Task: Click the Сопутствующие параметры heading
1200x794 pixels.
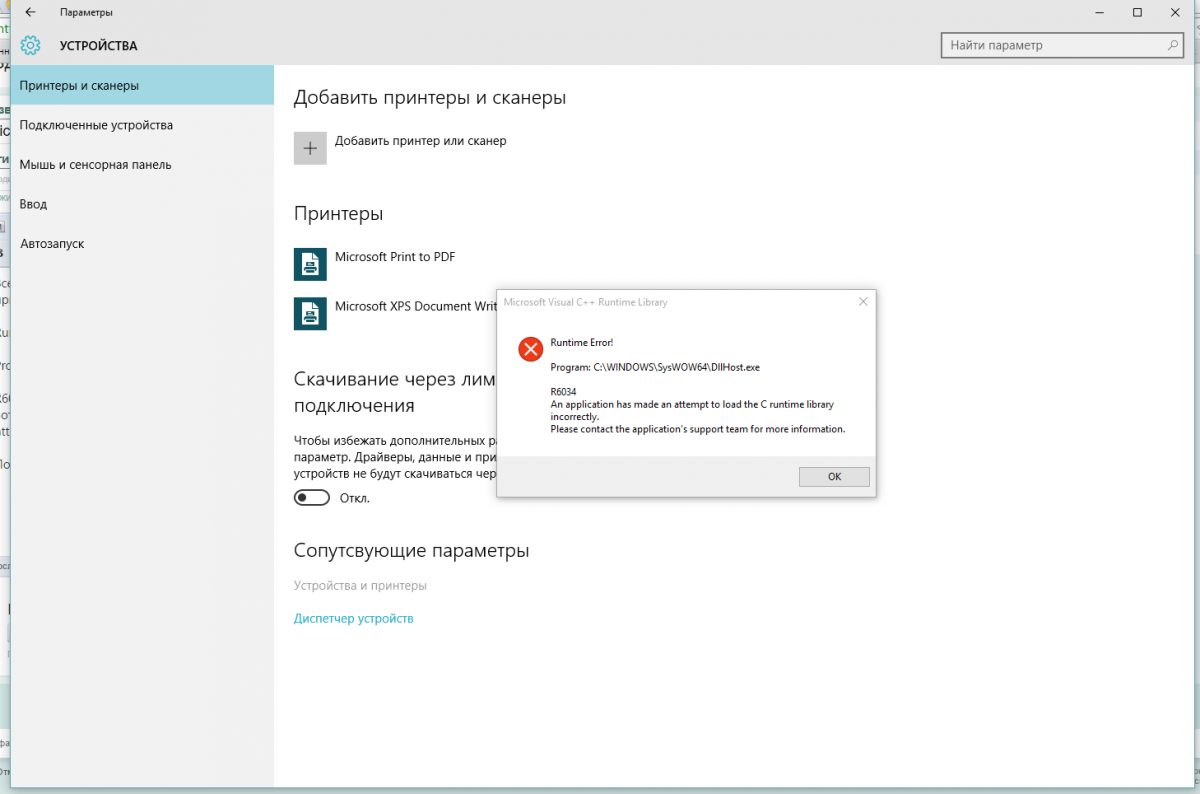Action: (411, 551)
